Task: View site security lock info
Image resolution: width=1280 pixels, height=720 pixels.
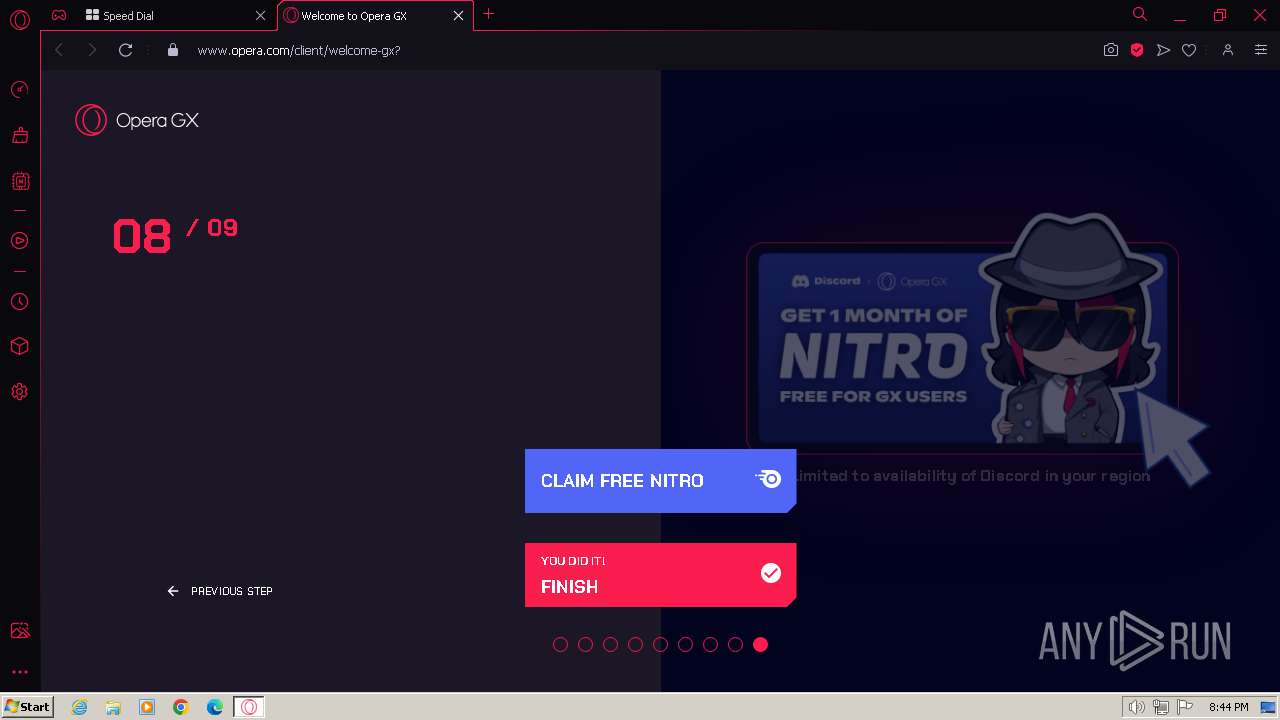Action: pos(173,50)
